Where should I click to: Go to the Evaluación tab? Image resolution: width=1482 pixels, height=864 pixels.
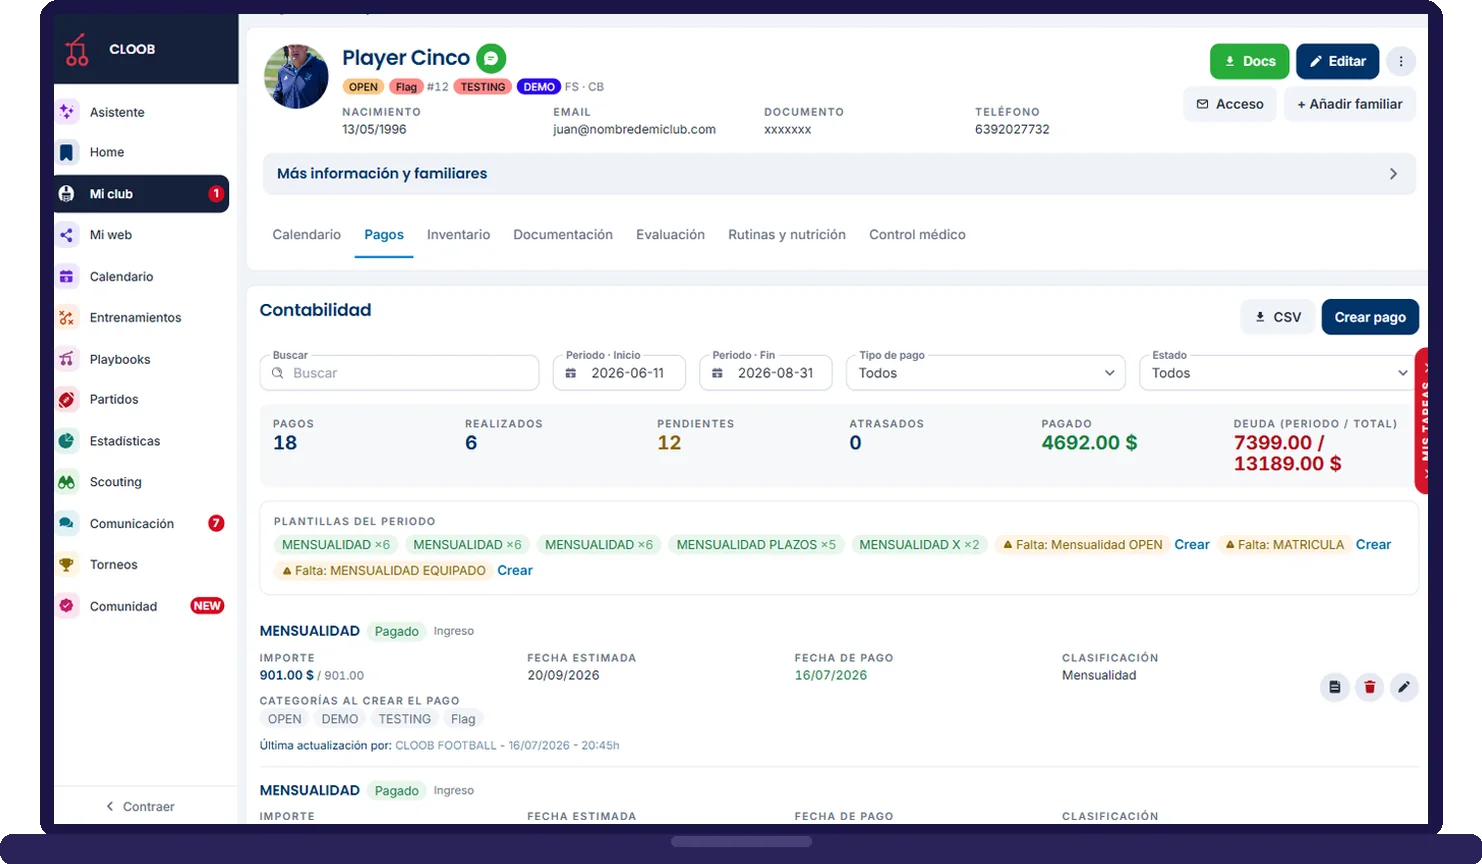coord(670,235)
